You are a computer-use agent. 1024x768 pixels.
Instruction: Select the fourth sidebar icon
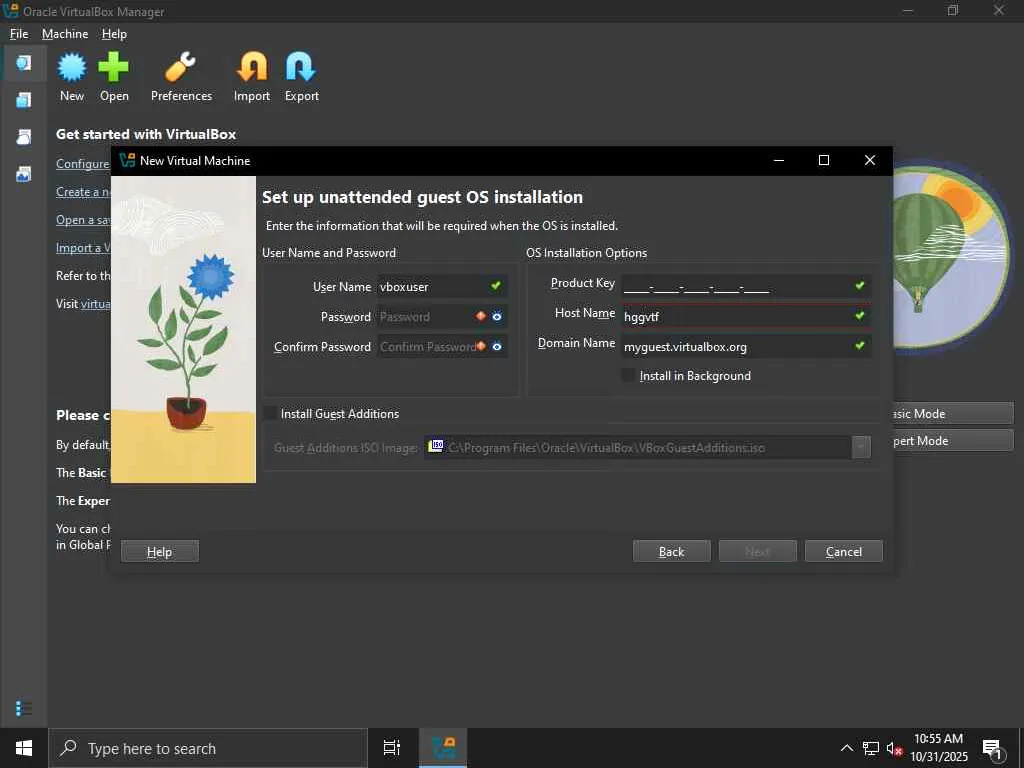point(24,174)
